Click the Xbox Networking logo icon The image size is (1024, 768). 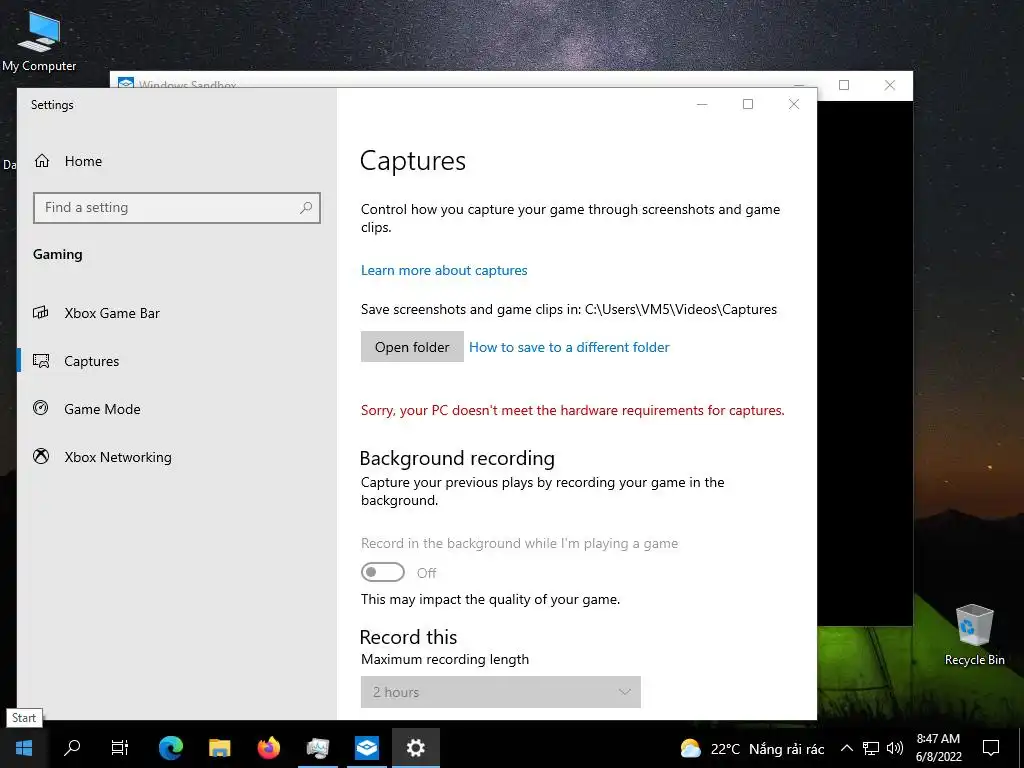pos(40,456)
